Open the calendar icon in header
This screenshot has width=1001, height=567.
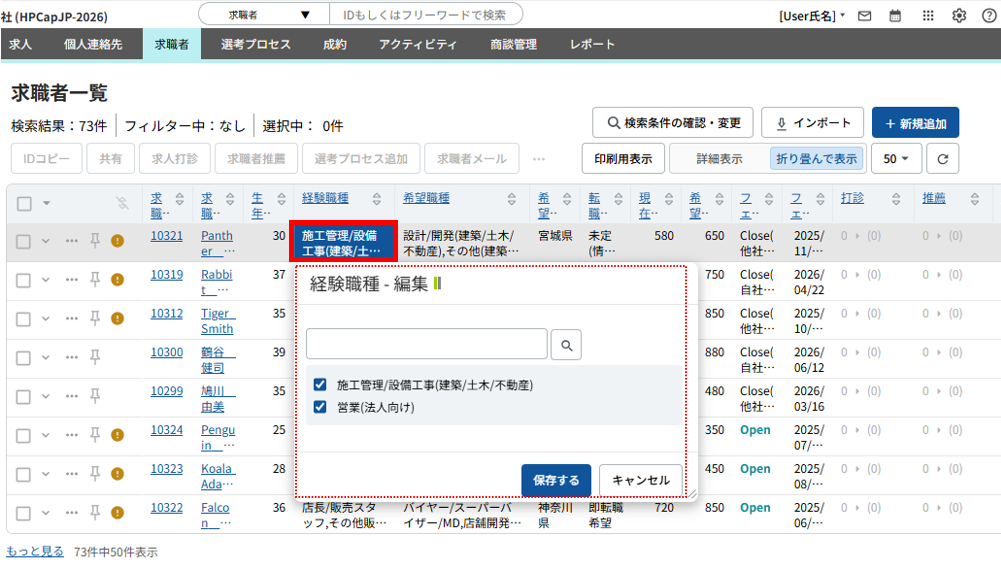tap(895, 15)
